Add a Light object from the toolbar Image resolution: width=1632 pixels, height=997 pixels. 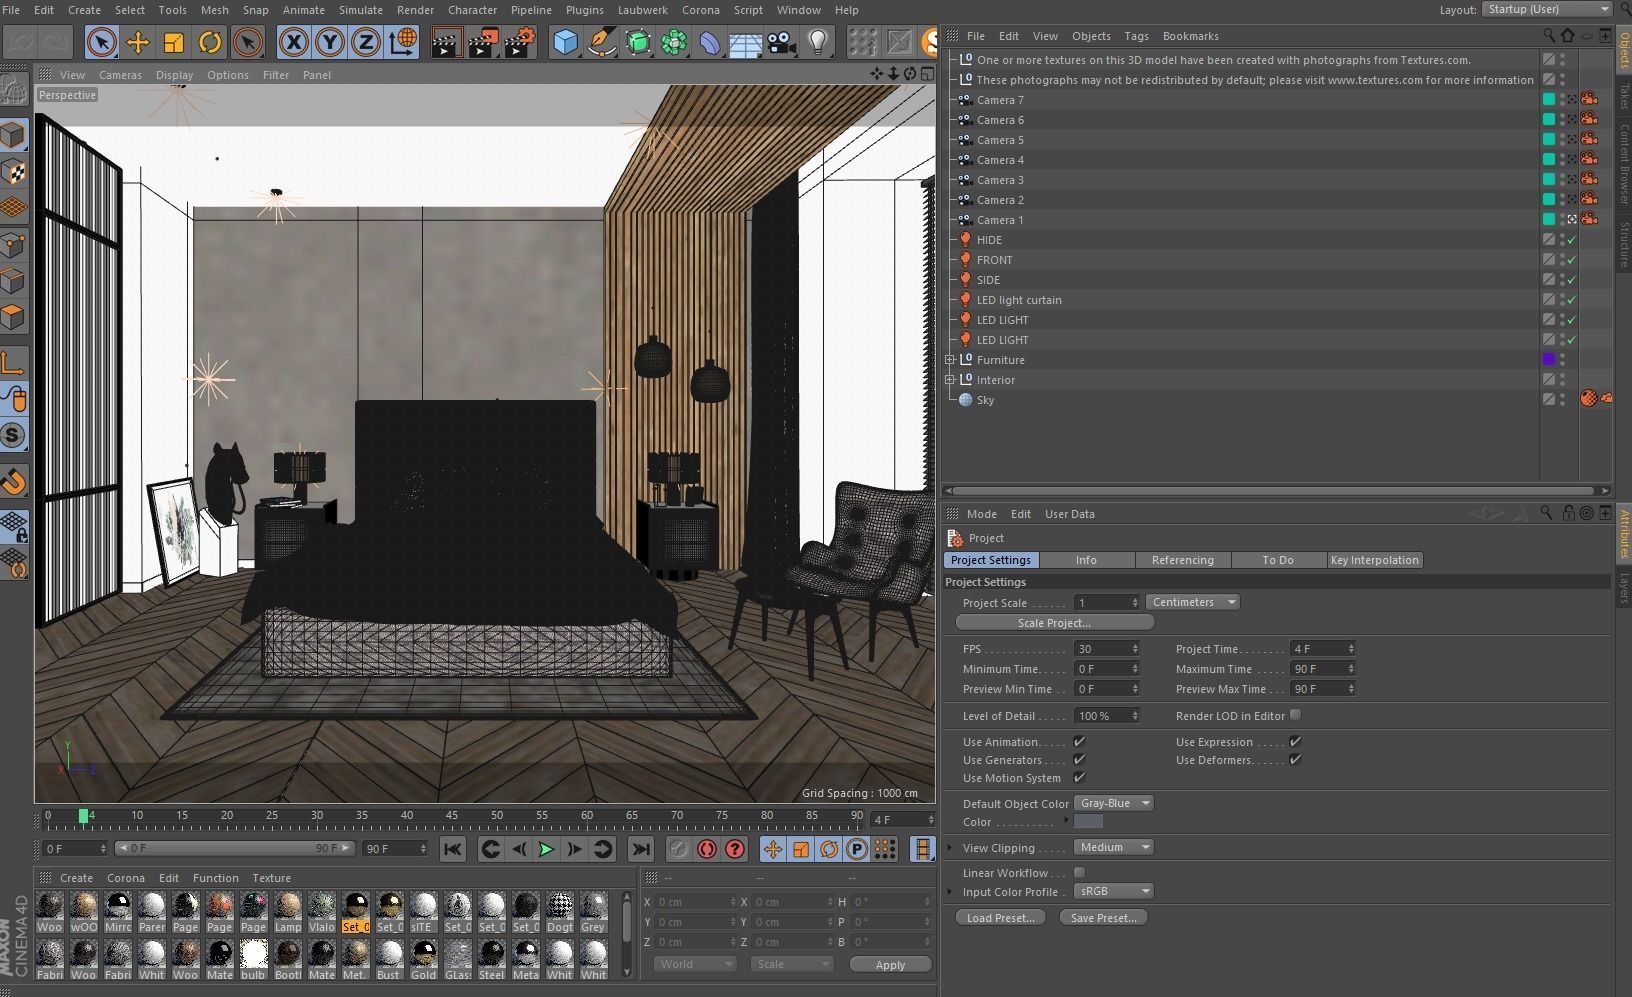tap(818, 42)
